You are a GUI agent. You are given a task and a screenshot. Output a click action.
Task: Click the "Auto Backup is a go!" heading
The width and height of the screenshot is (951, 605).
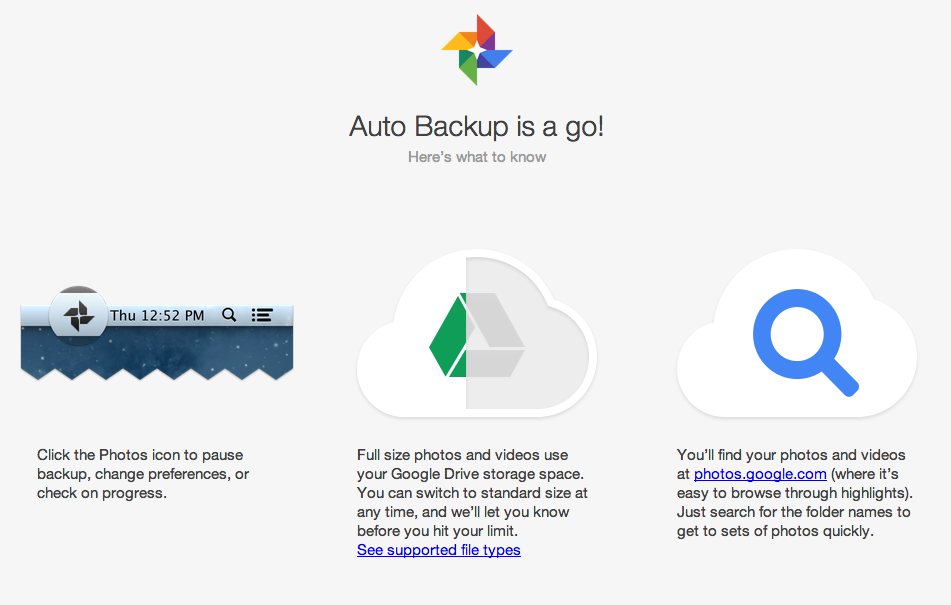point(476,127)
